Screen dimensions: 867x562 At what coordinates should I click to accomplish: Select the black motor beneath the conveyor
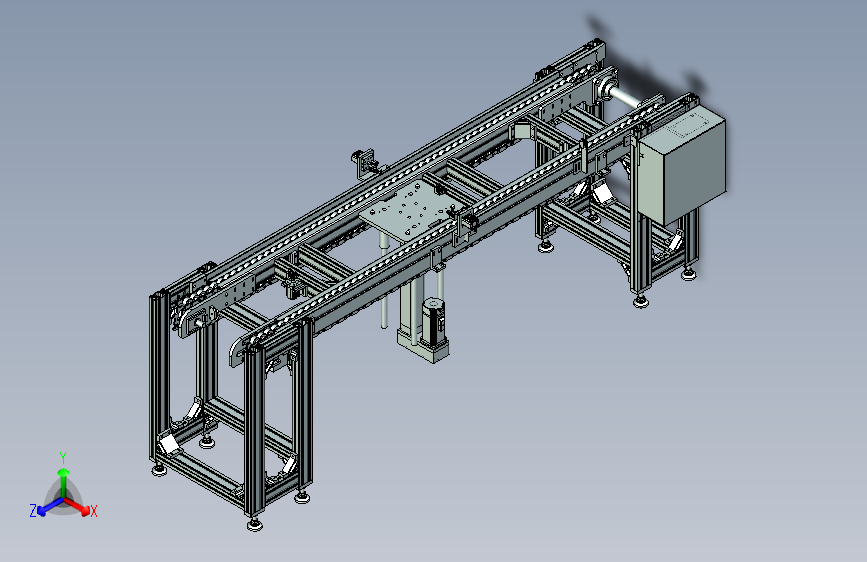point(433,323)
